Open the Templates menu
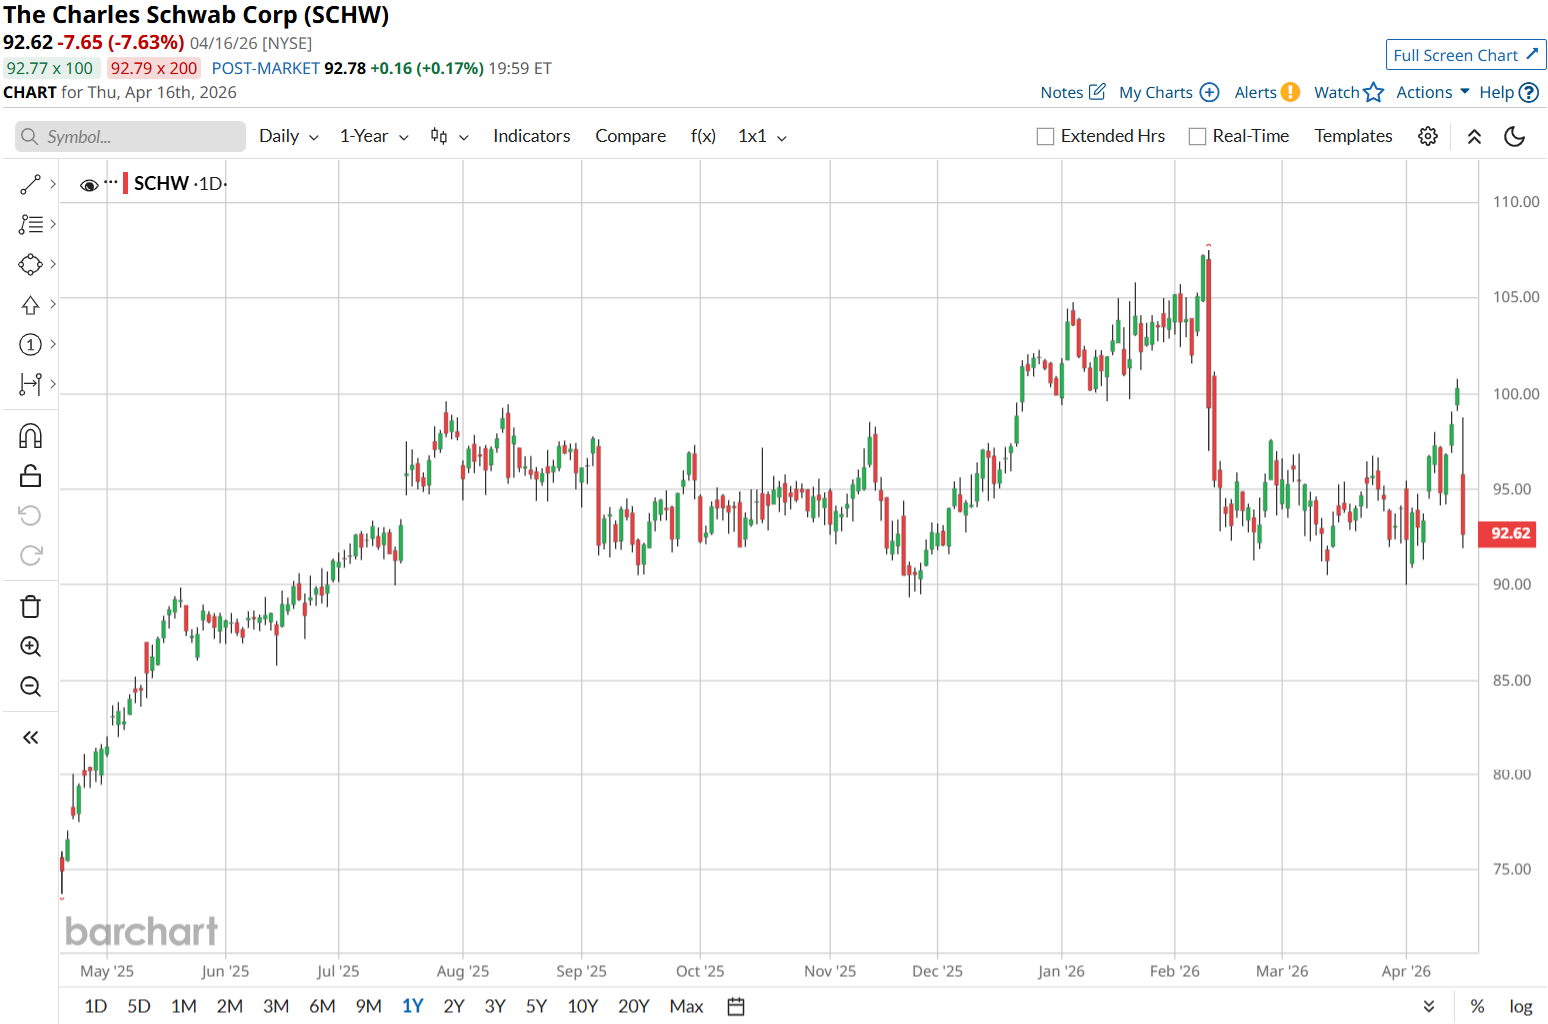 pos(1353,136)
